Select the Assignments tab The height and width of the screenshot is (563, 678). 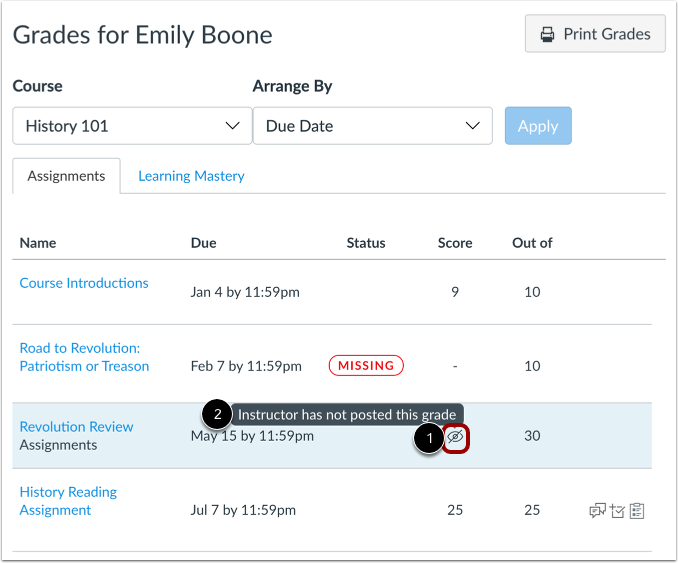(66, 176)
